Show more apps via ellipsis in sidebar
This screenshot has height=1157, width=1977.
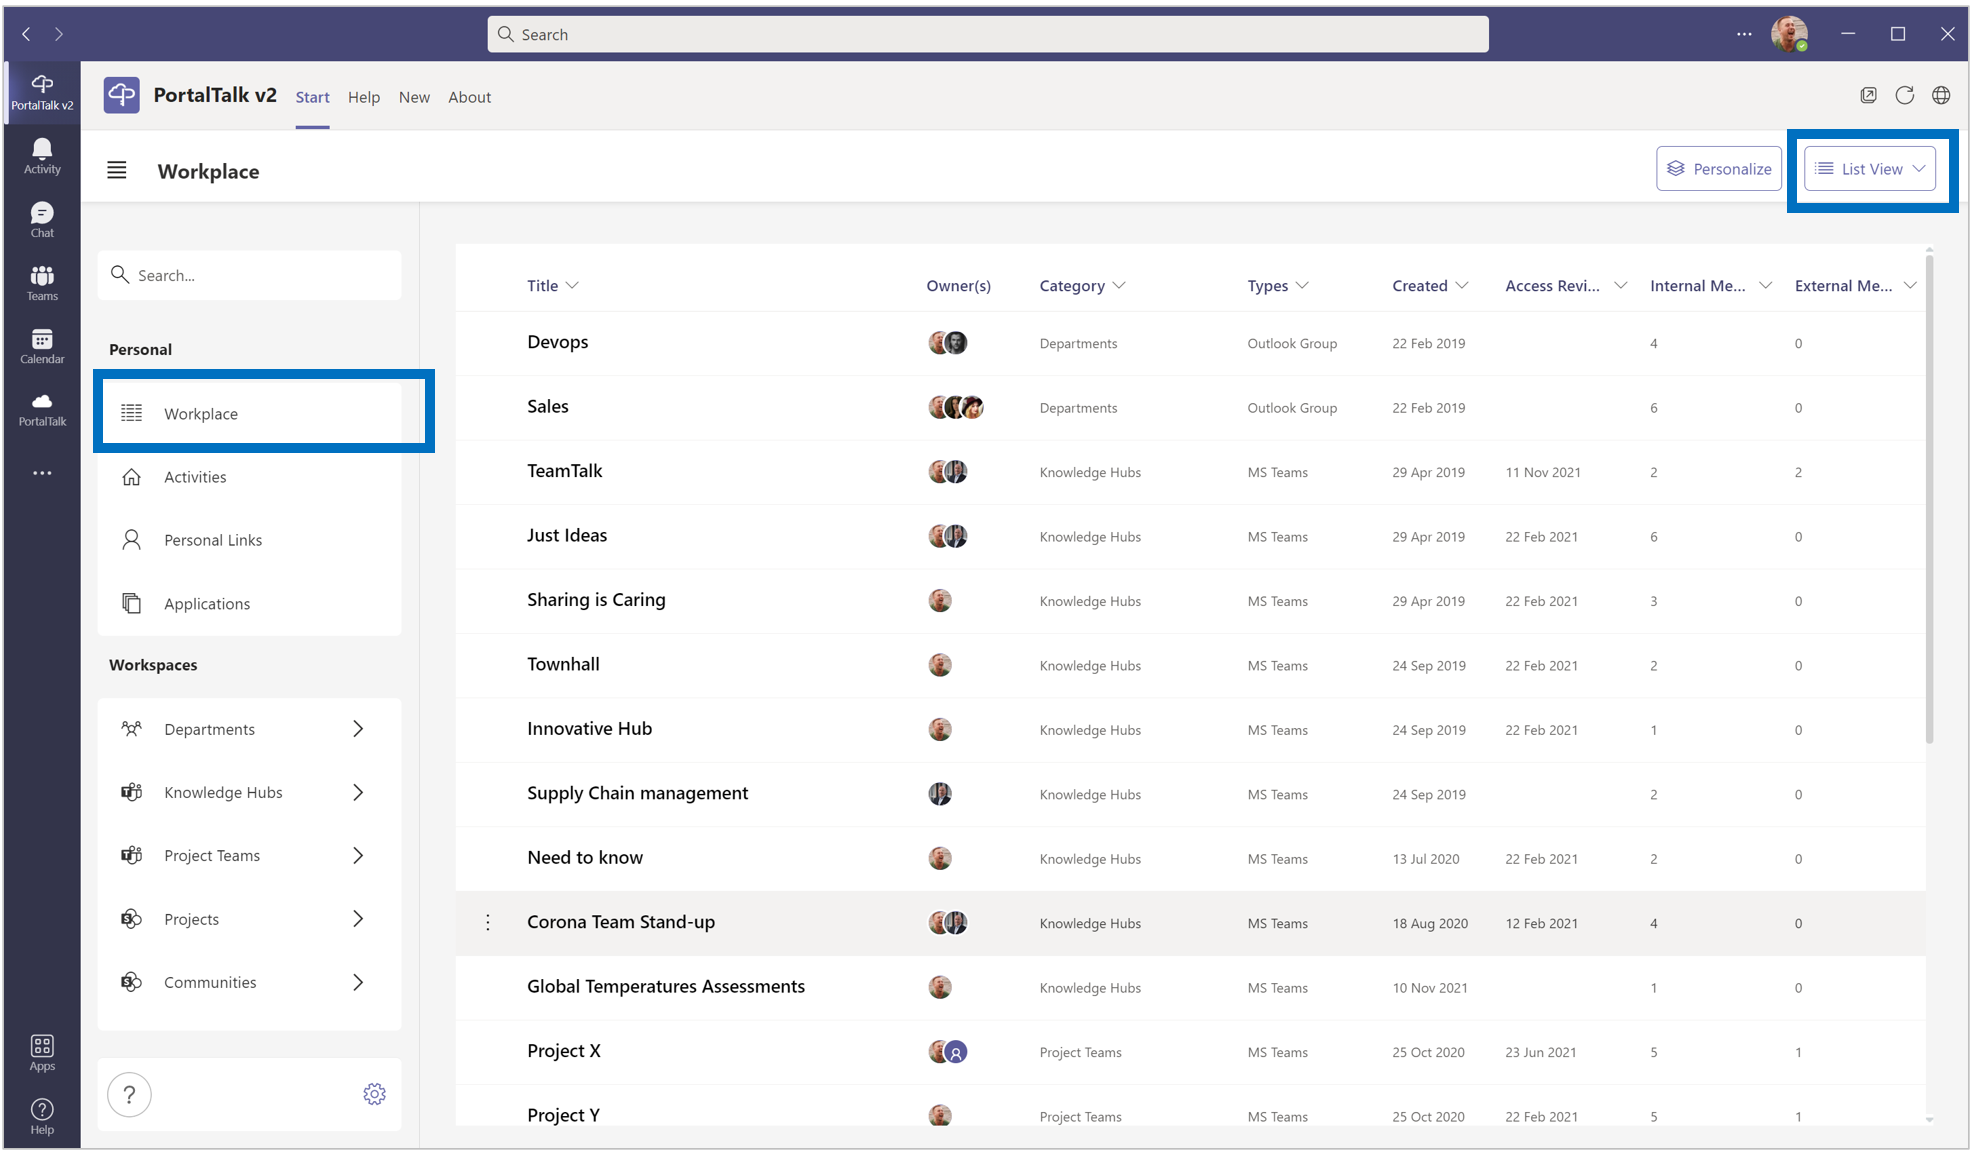coord(42,473)
